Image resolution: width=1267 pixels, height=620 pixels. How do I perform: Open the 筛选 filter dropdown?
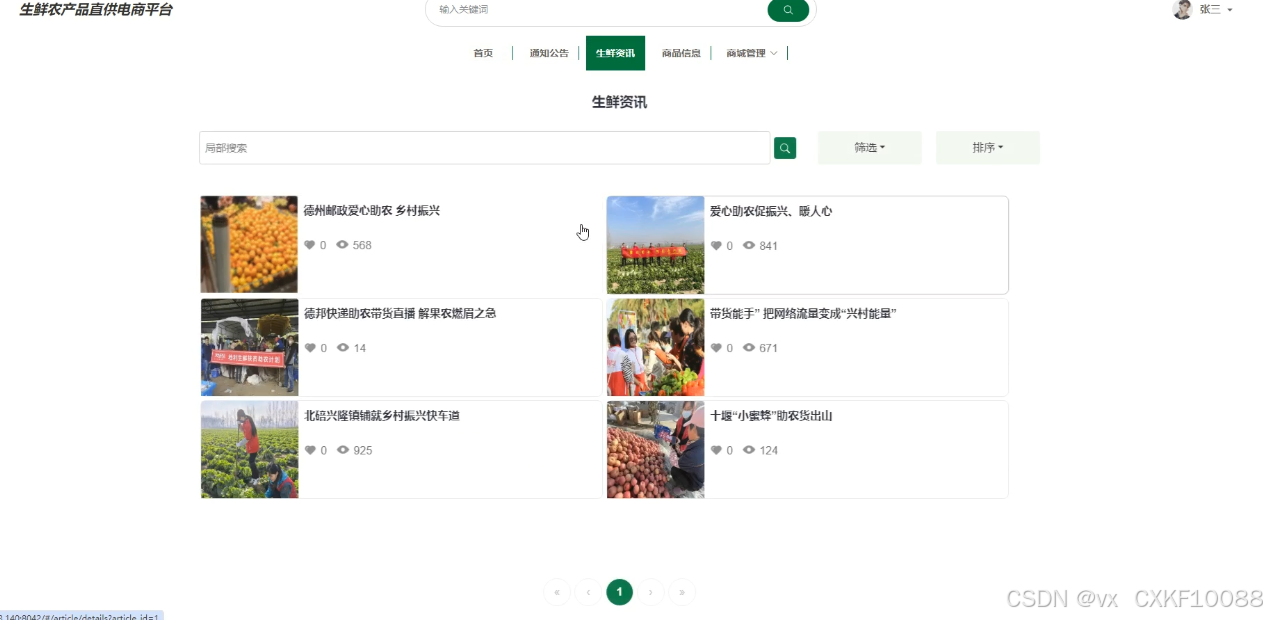pyautogui.click(x=870, y=148)
